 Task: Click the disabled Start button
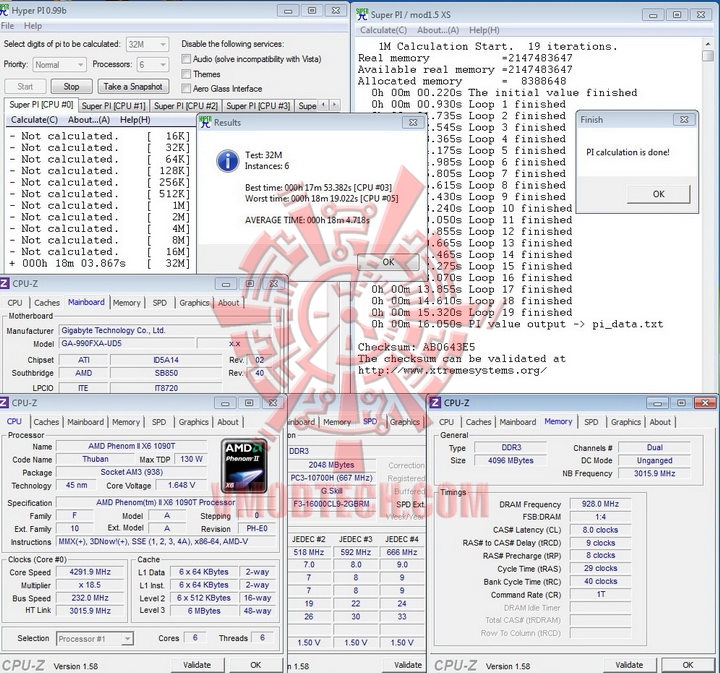[x=25, y=86]
